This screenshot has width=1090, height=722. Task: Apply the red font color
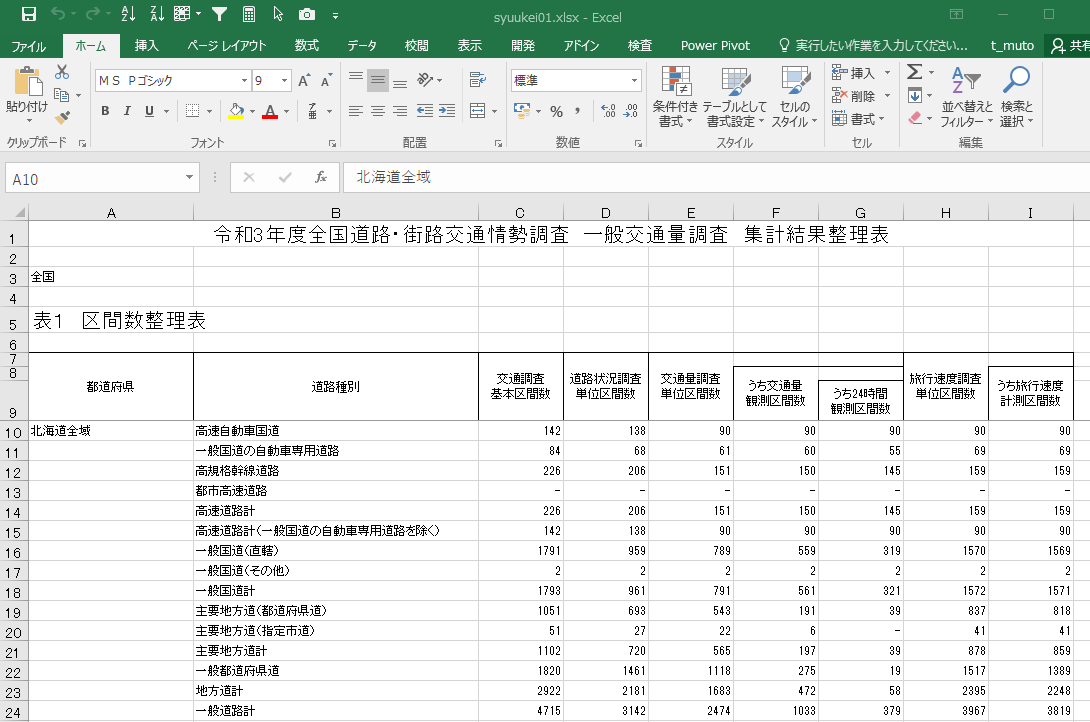point(270,111)
